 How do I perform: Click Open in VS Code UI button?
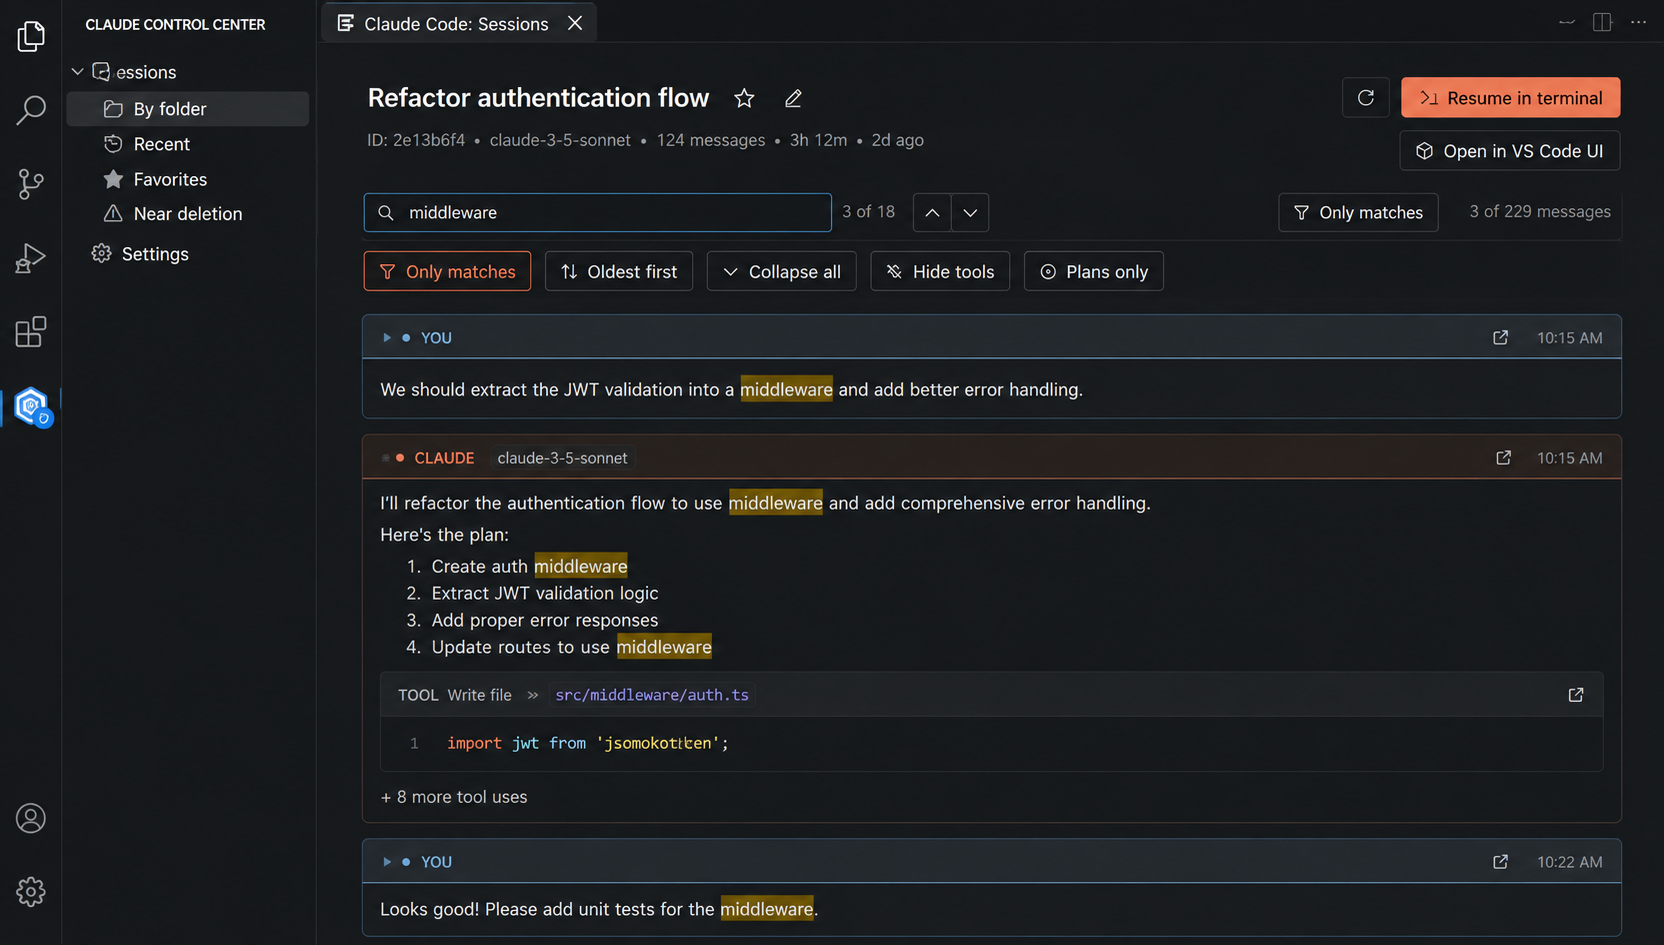point(1510,151)
